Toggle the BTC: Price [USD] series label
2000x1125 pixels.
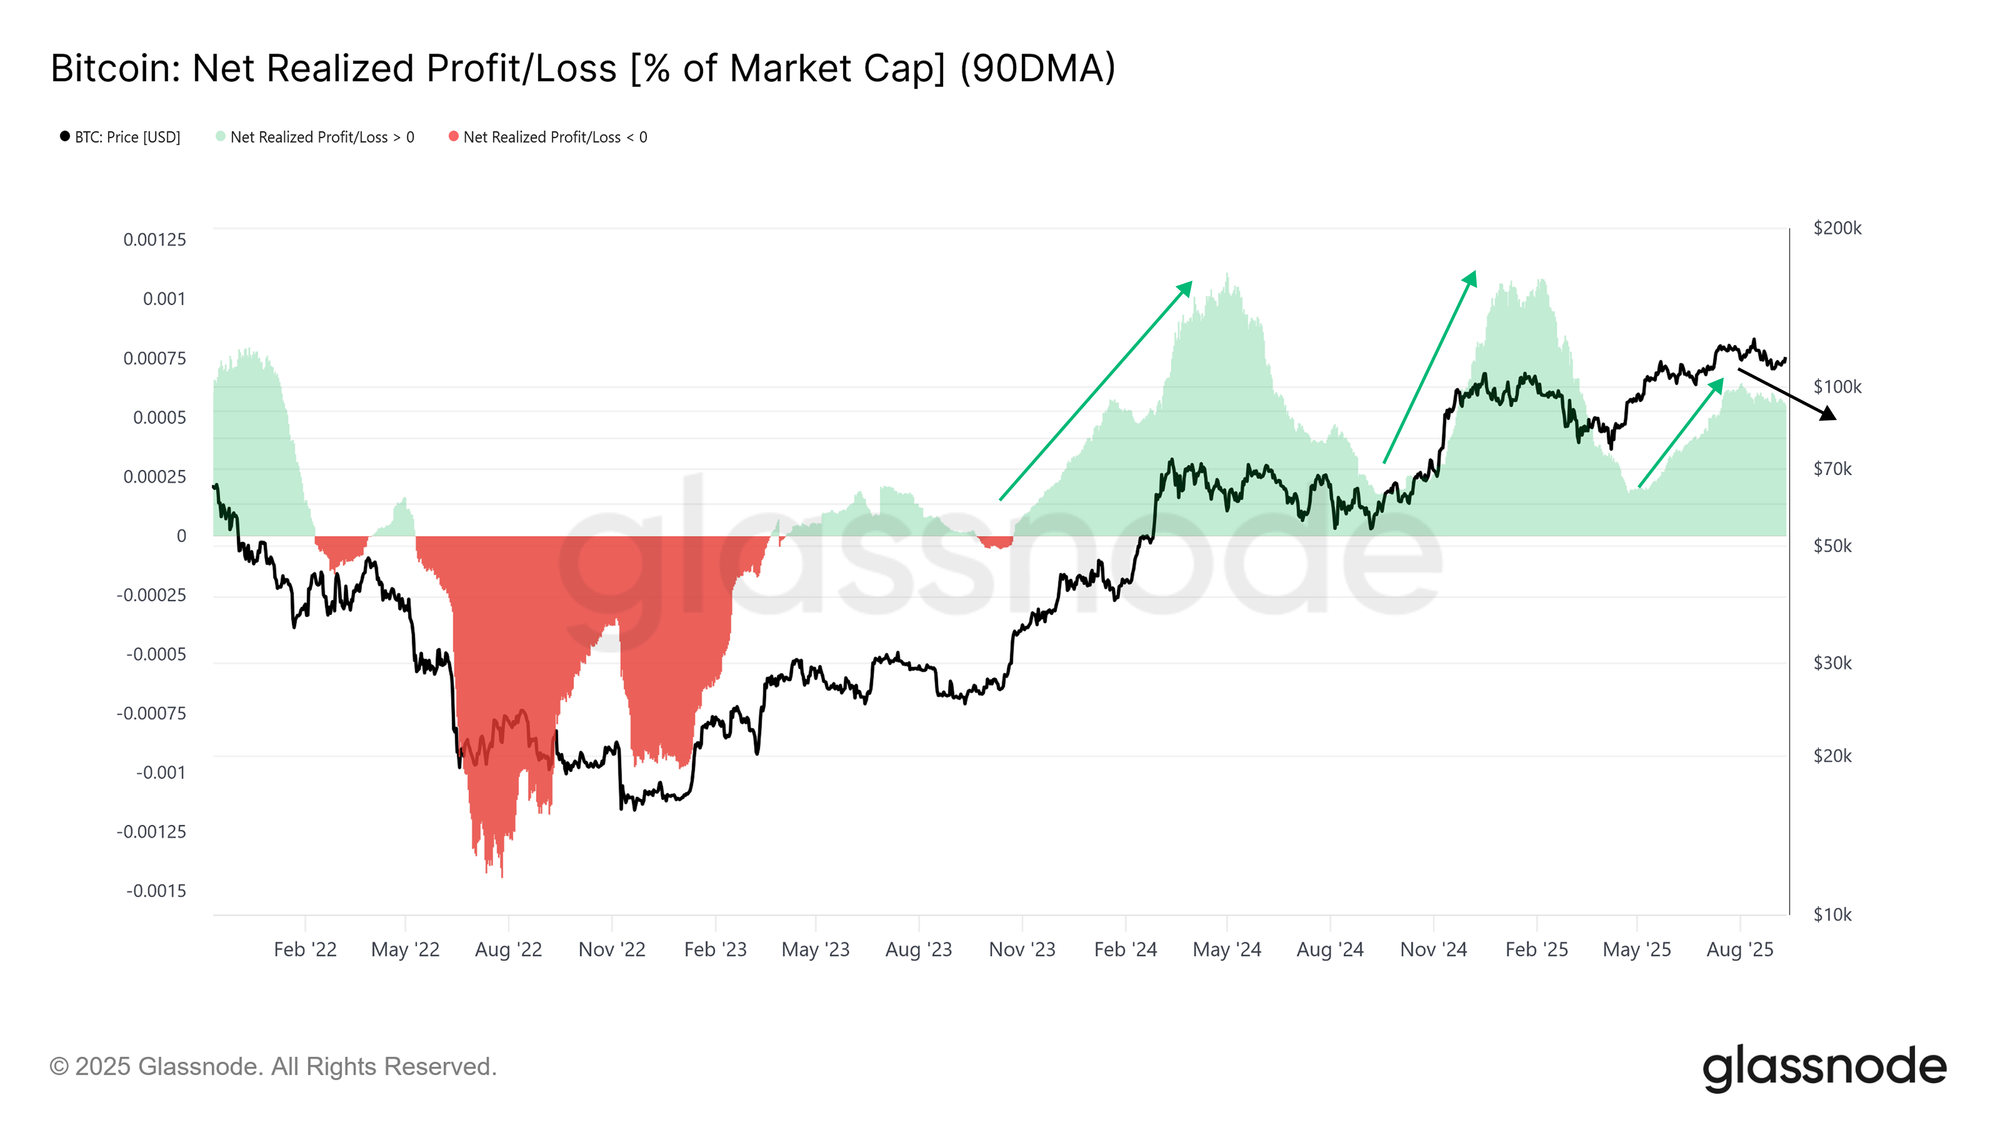pyautogui.click(x=128, y=137)
